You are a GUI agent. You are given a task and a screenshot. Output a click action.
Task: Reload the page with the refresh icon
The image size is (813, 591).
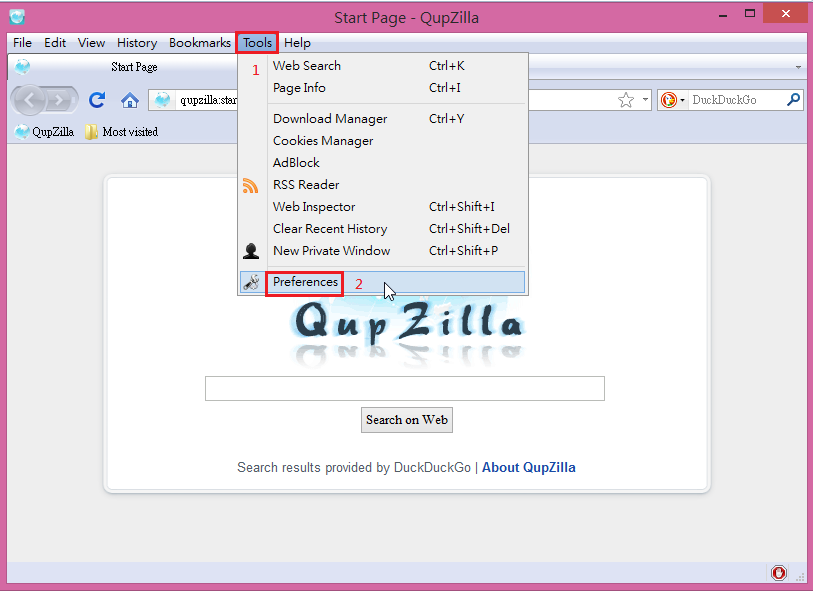pos(97,100)
